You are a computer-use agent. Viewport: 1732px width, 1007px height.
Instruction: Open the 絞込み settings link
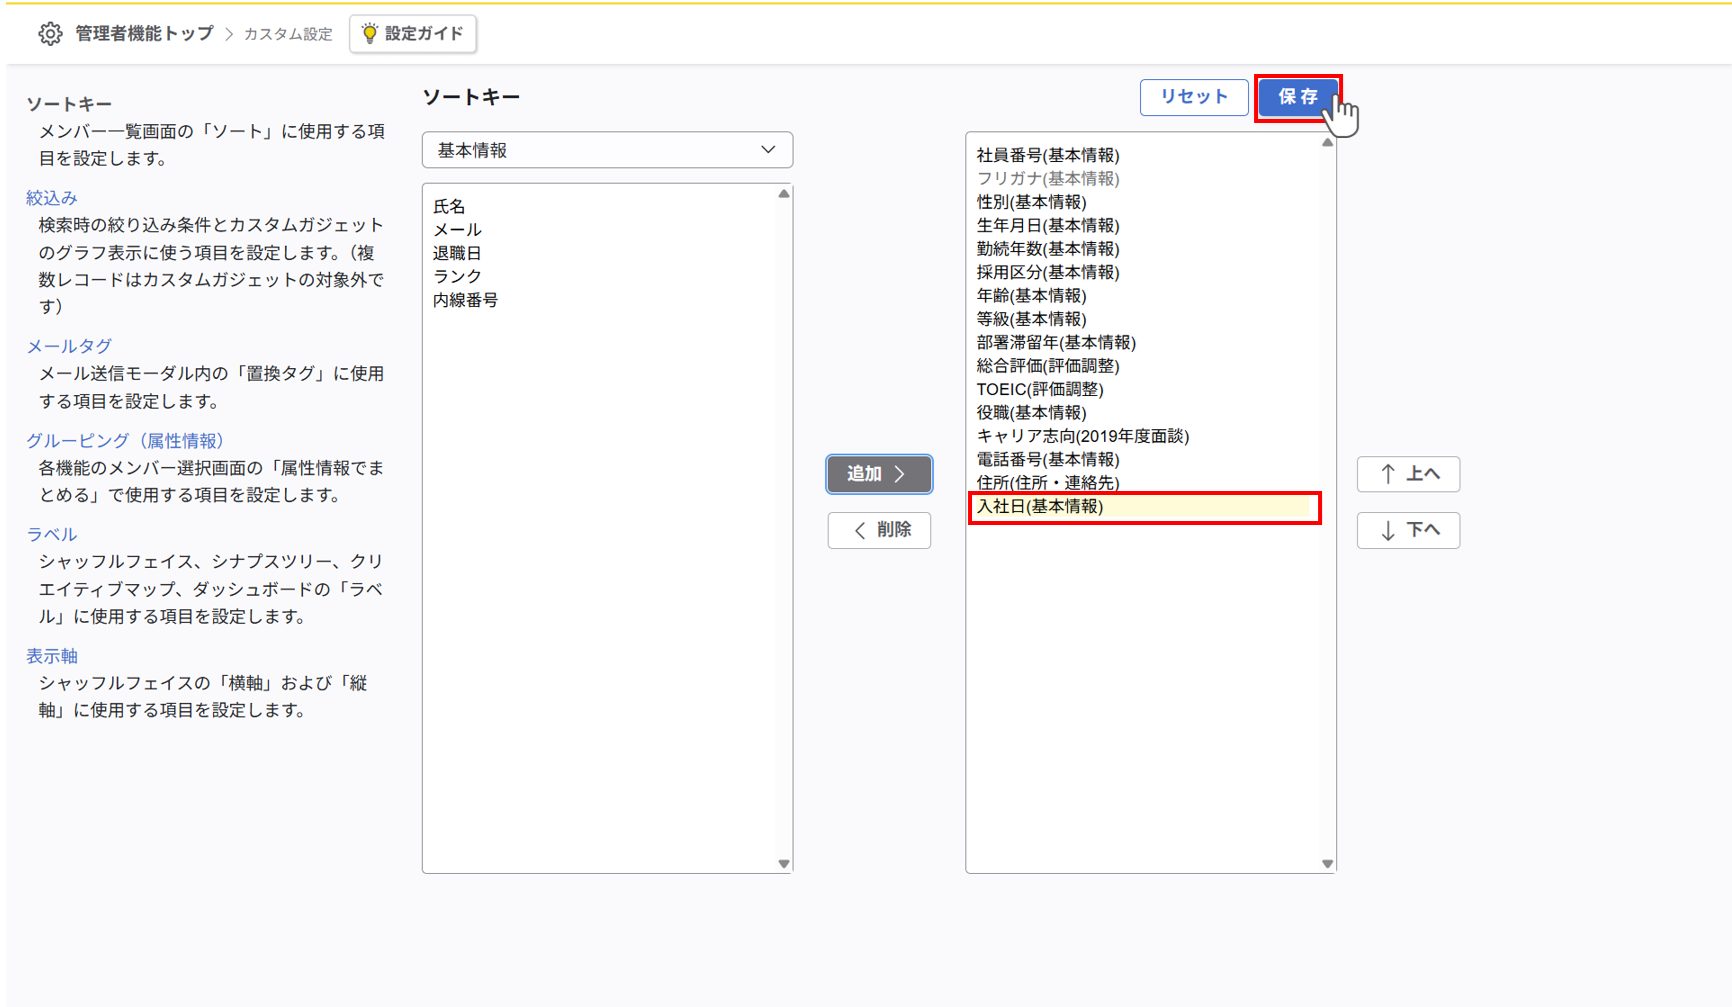pyautogui.click(x=52, y=198)
